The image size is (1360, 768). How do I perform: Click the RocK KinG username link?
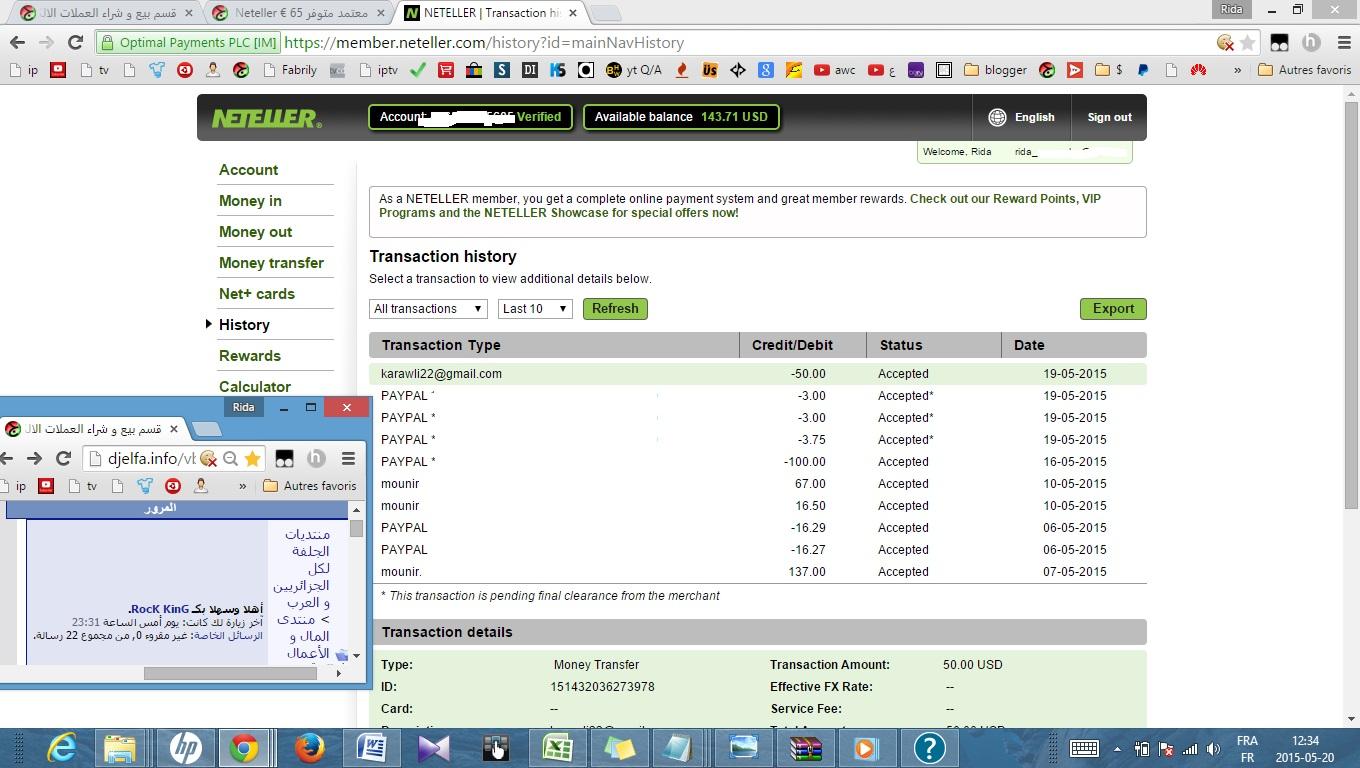coord(160,609)
